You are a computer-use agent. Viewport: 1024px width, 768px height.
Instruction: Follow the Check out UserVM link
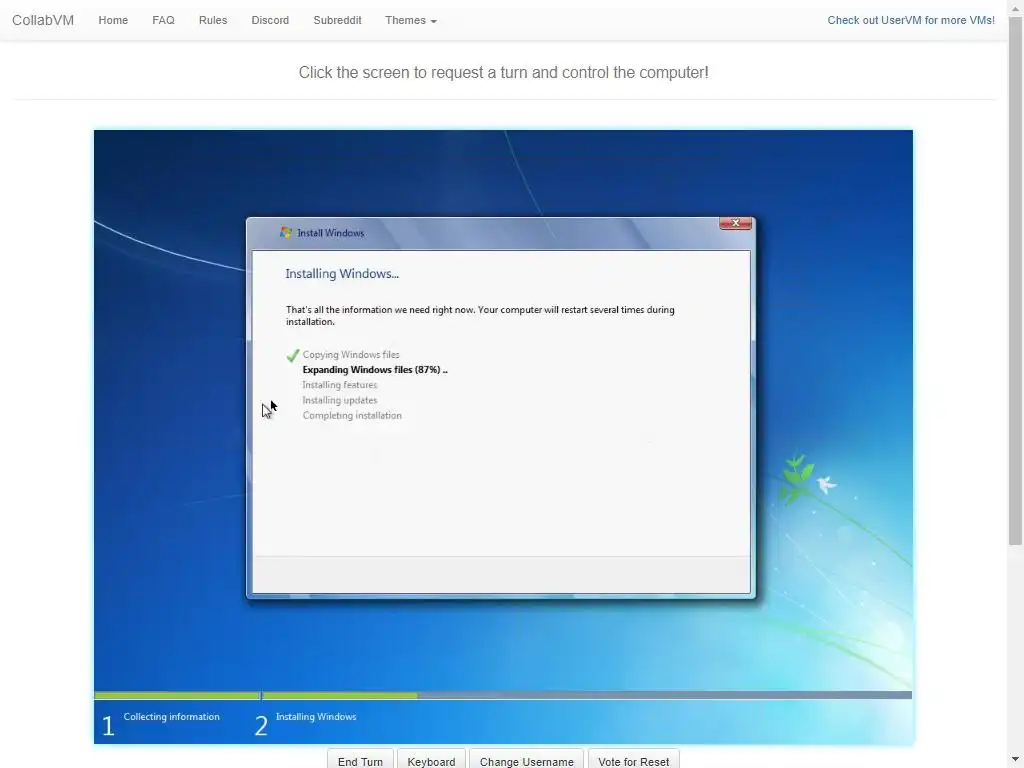tap(910, 20)
